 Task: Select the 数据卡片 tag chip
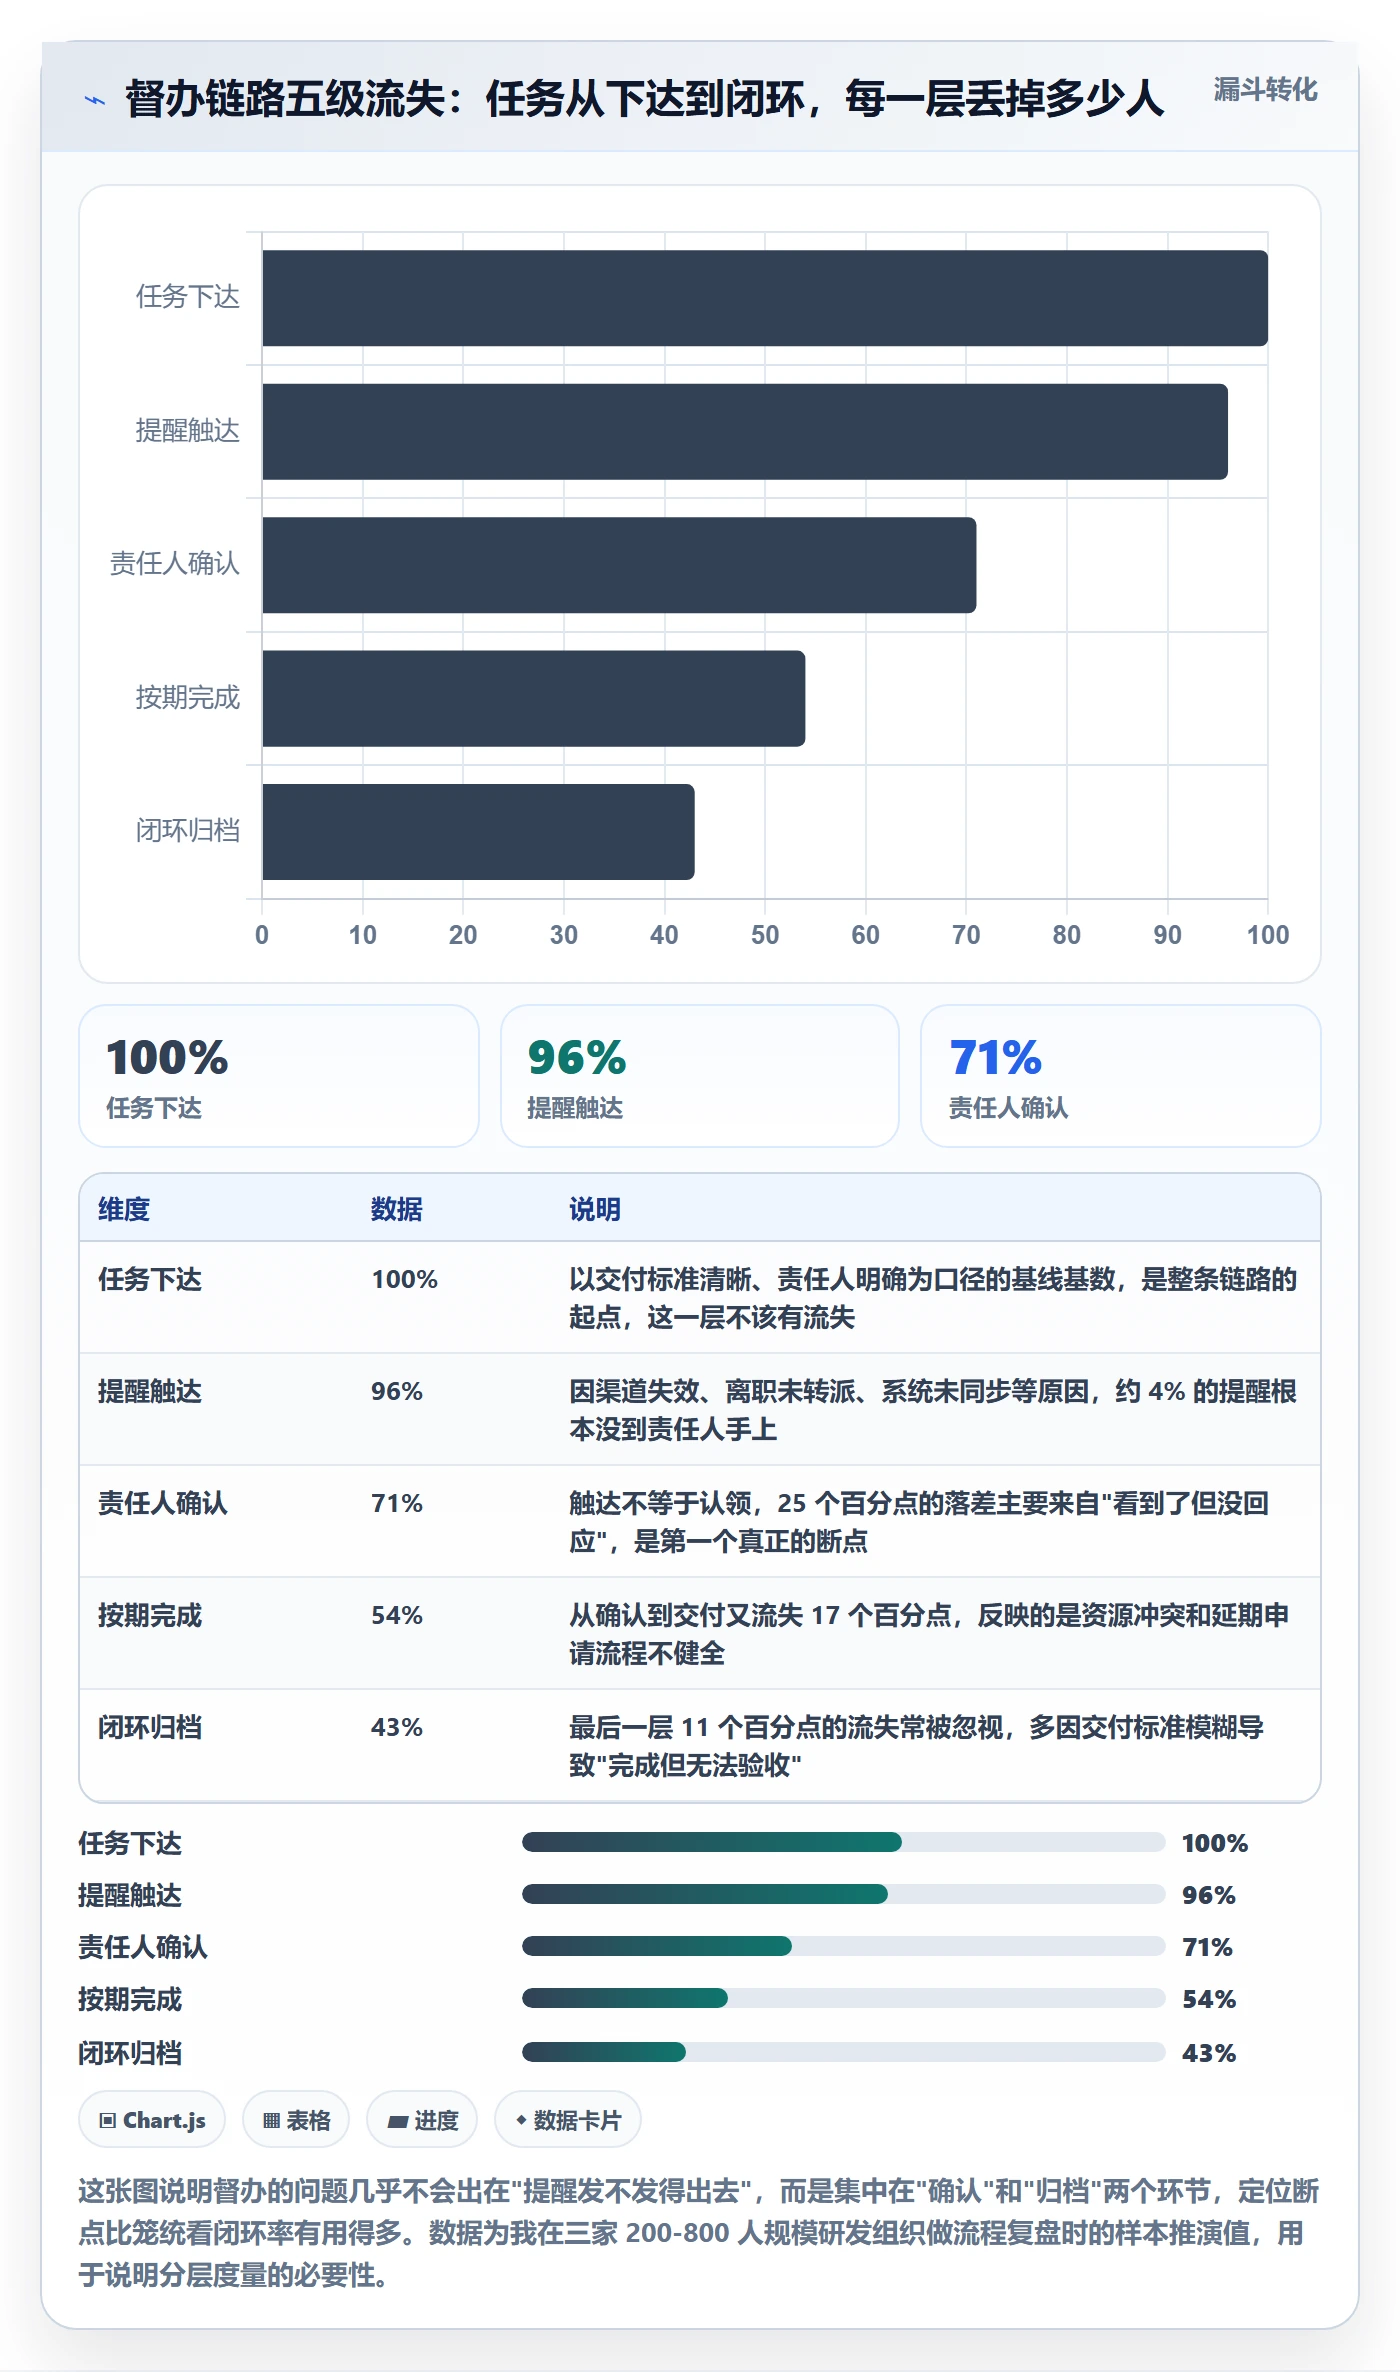coord(568,2120)
